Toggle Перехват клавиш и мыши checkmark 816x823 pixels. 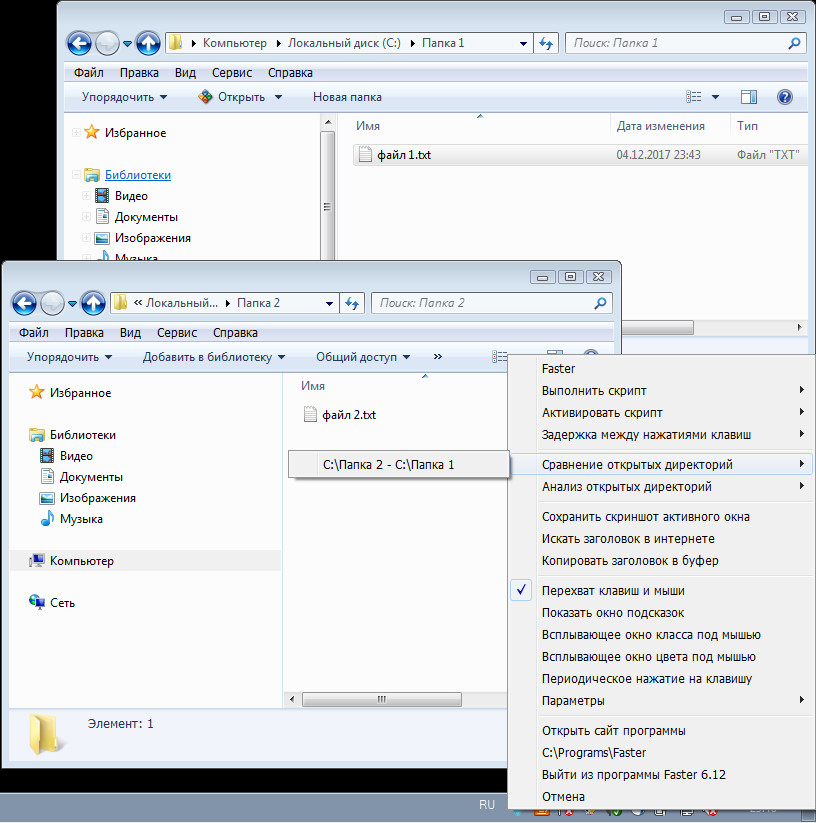[521, 590]
